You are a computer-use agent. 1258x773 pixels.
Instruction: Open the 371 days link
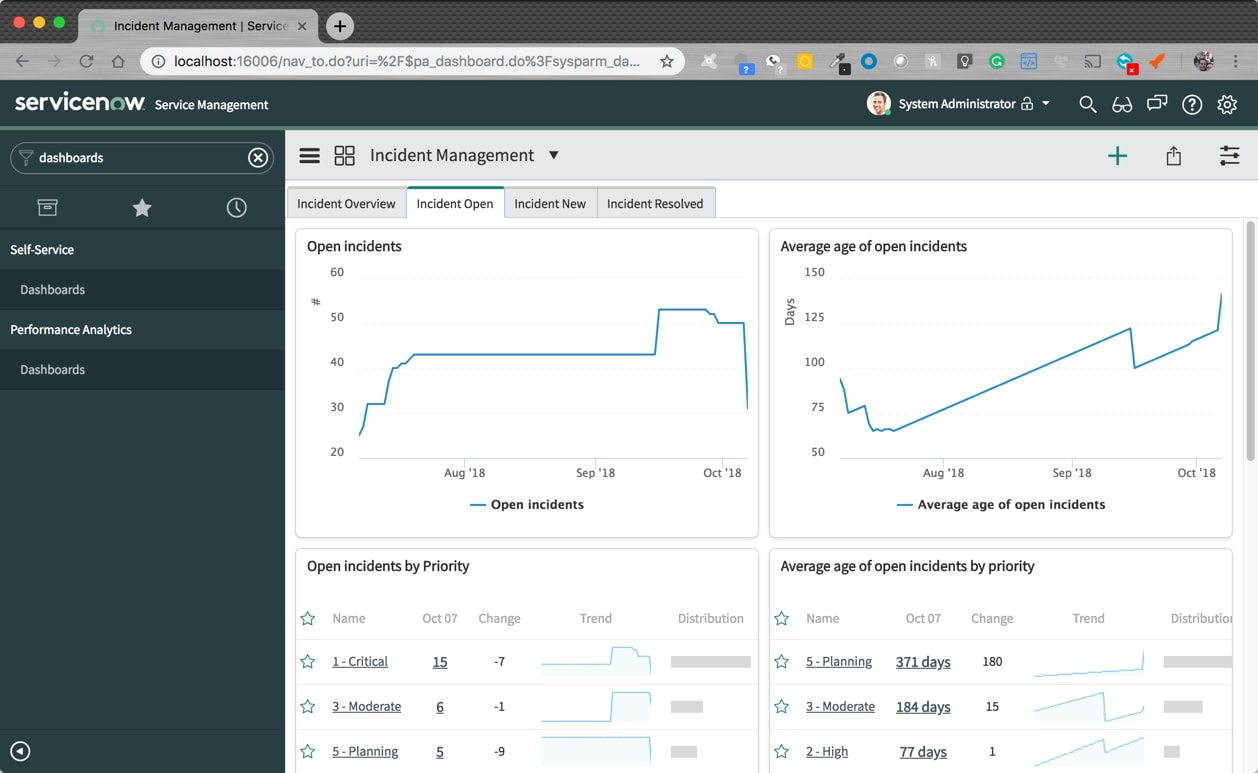click(x=922, y=661)
